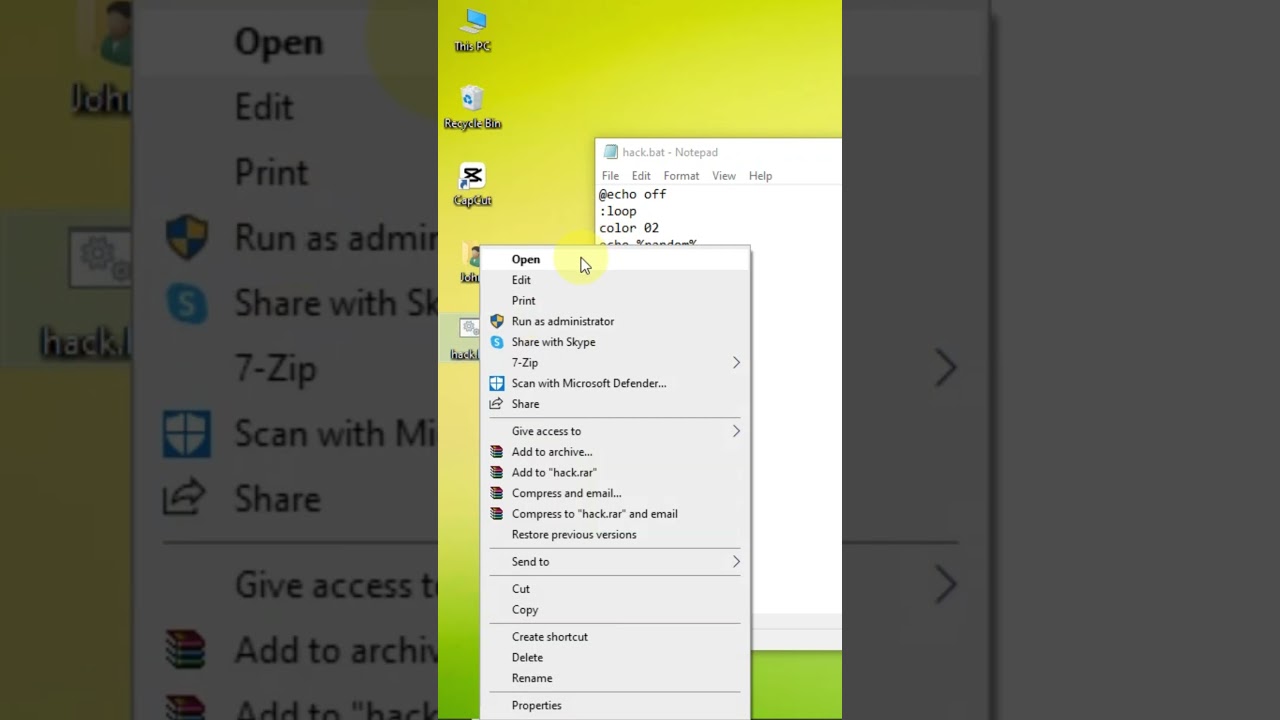This screenshot has width=1280, height=720.
Task: Open This PC desktop icon
Action: point(473,31)
